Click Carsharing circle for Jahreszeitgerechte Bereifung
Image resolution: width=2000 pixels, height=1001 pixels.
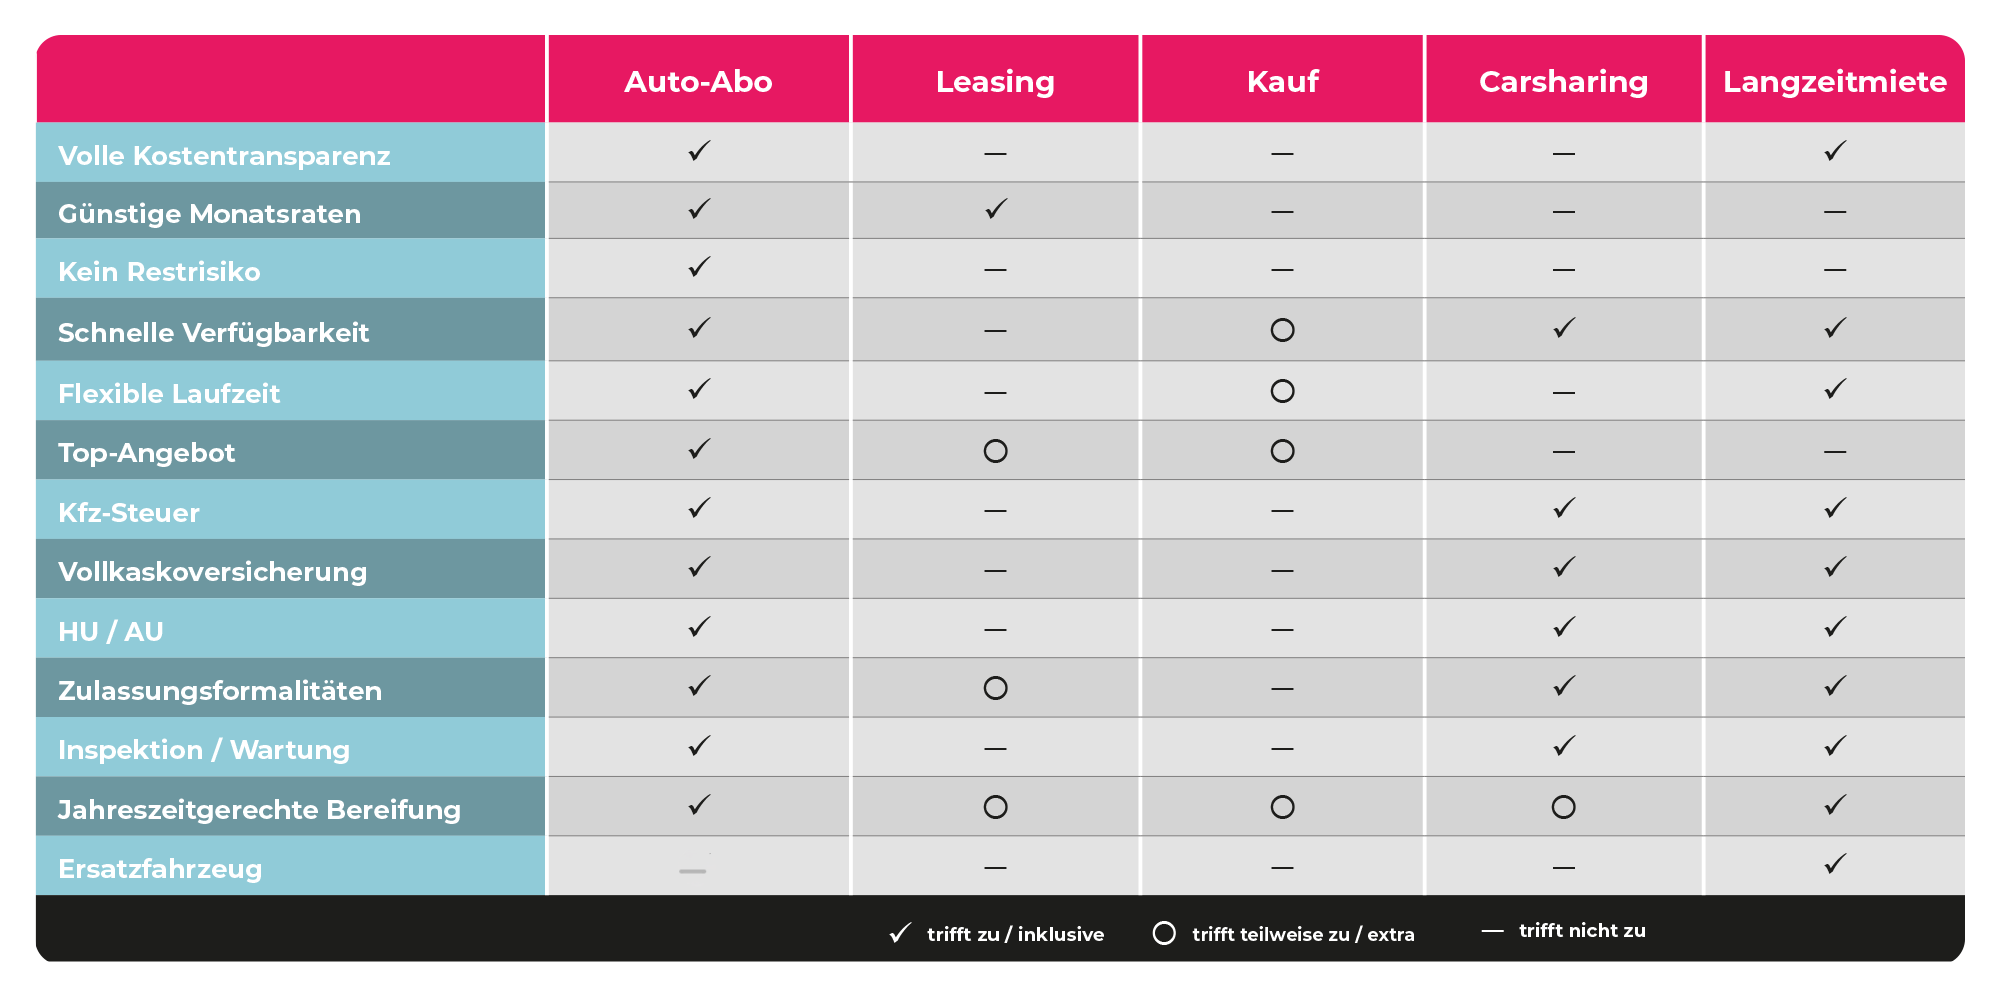1563,807
